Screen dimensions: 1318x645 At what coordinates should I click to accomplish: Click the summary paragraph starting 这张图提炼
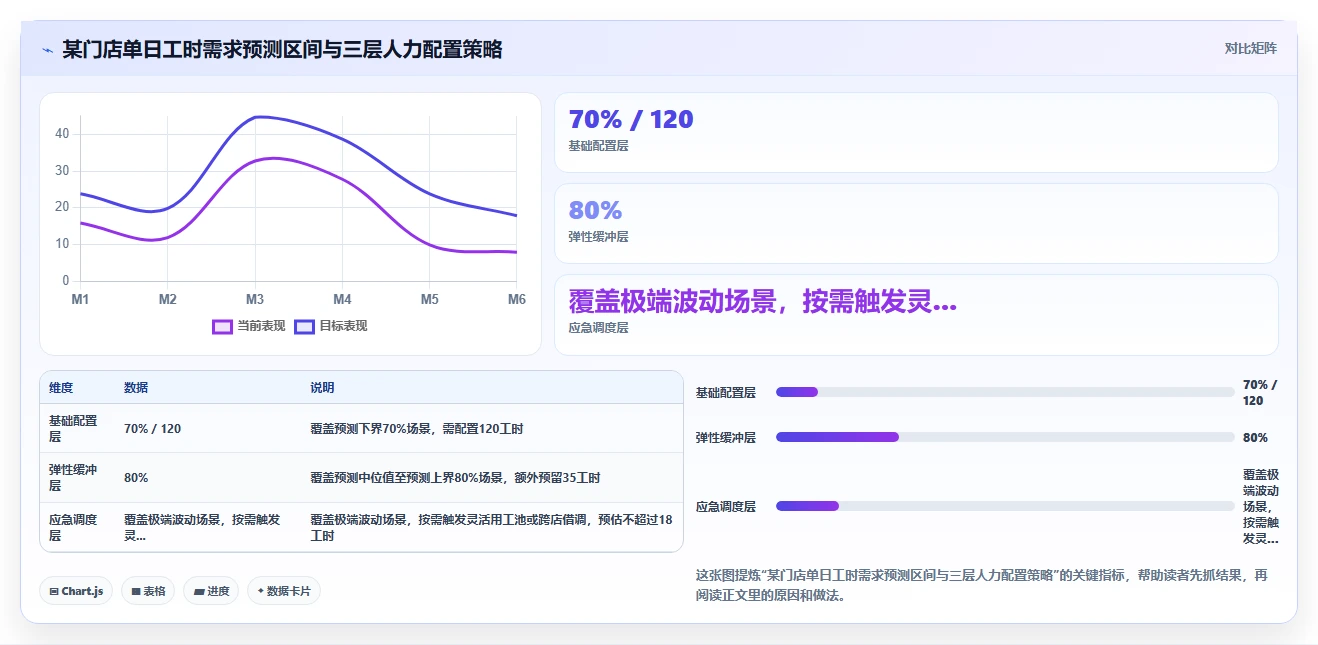tap(982, 585)
